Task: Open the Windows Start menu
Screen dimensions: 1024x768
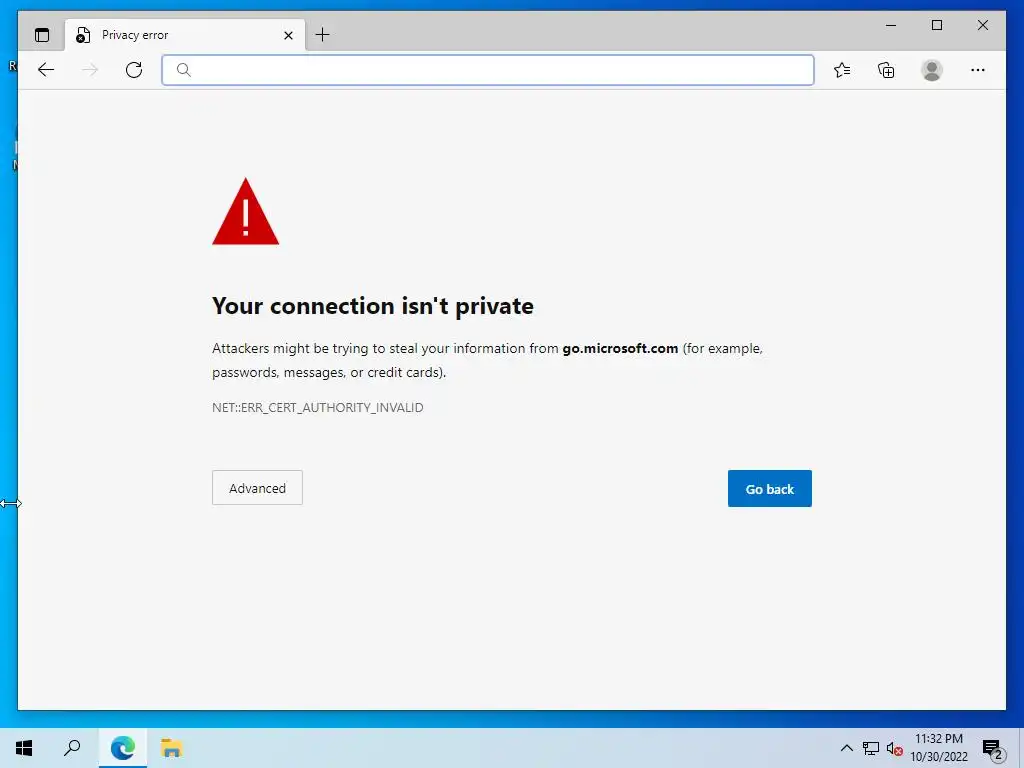Action: coord(24,748)
